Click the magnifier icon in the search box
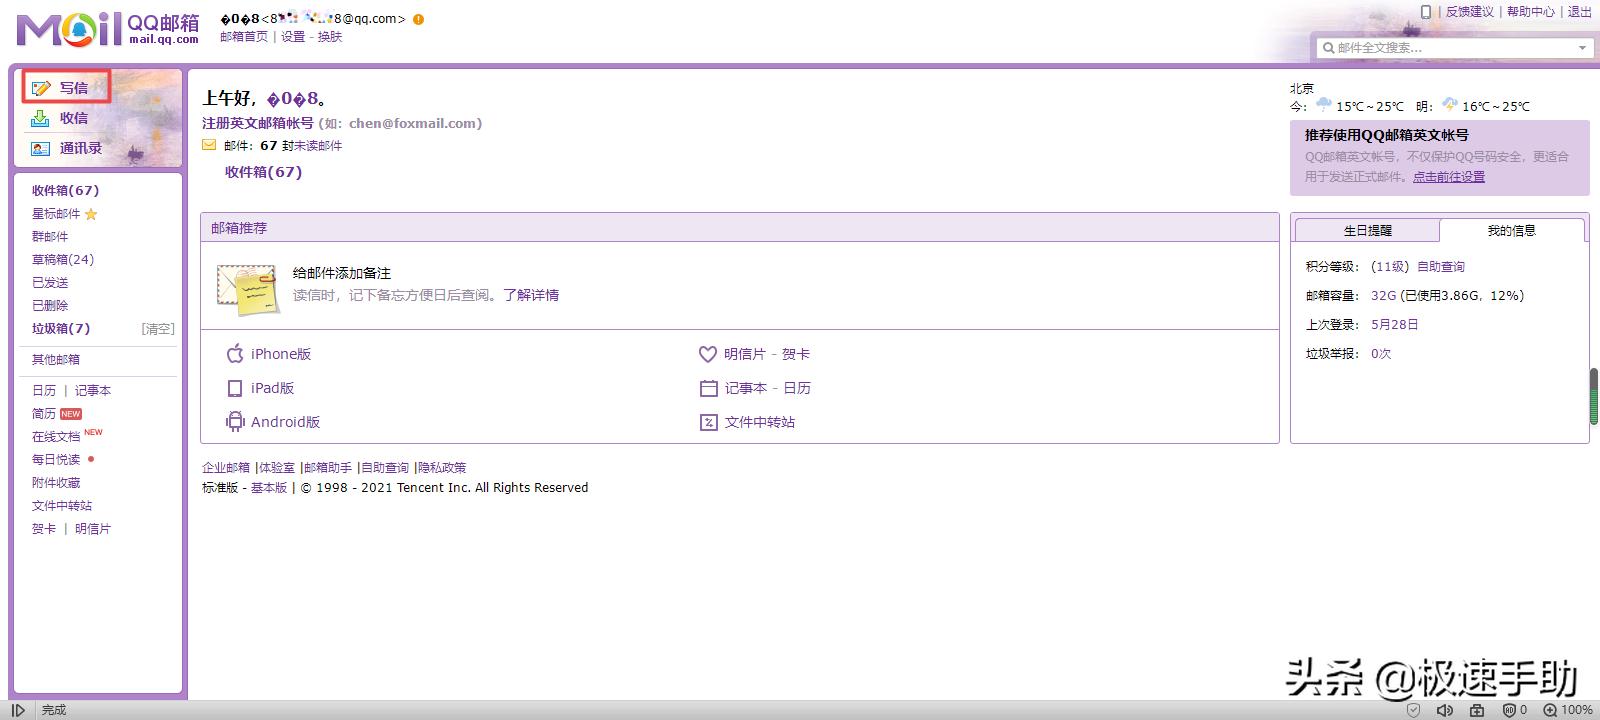 (1328, 47)
